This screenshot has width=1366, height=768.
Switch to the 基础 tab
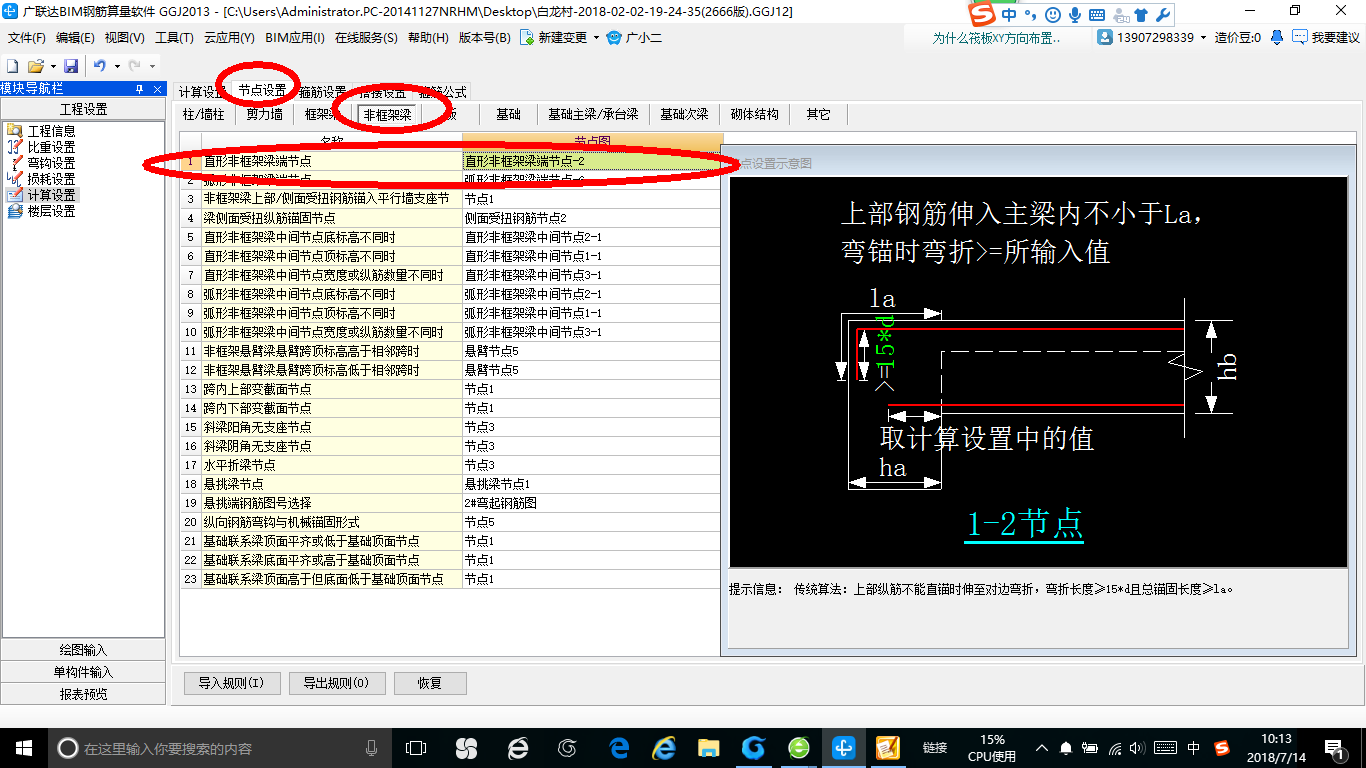pos(509,114)
